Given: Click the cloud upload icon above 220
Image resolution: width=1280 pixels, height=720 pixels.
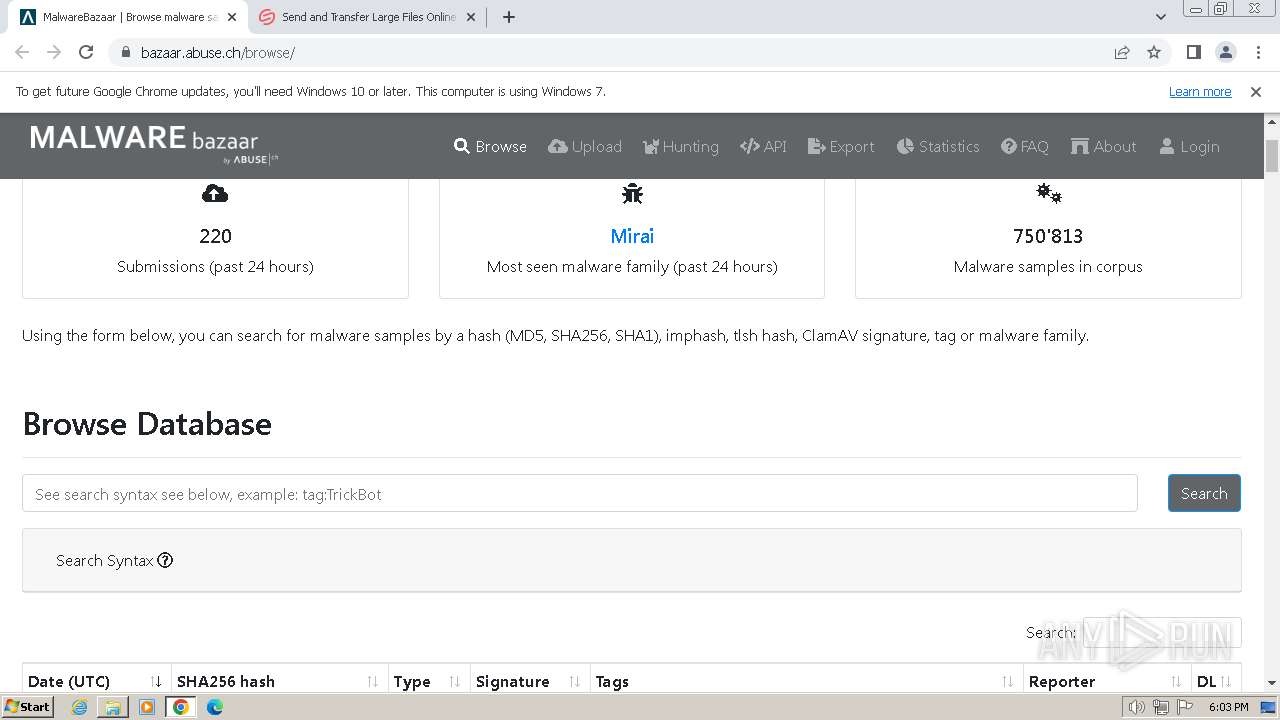Looking at the screenshot, I should pos(215,193).
